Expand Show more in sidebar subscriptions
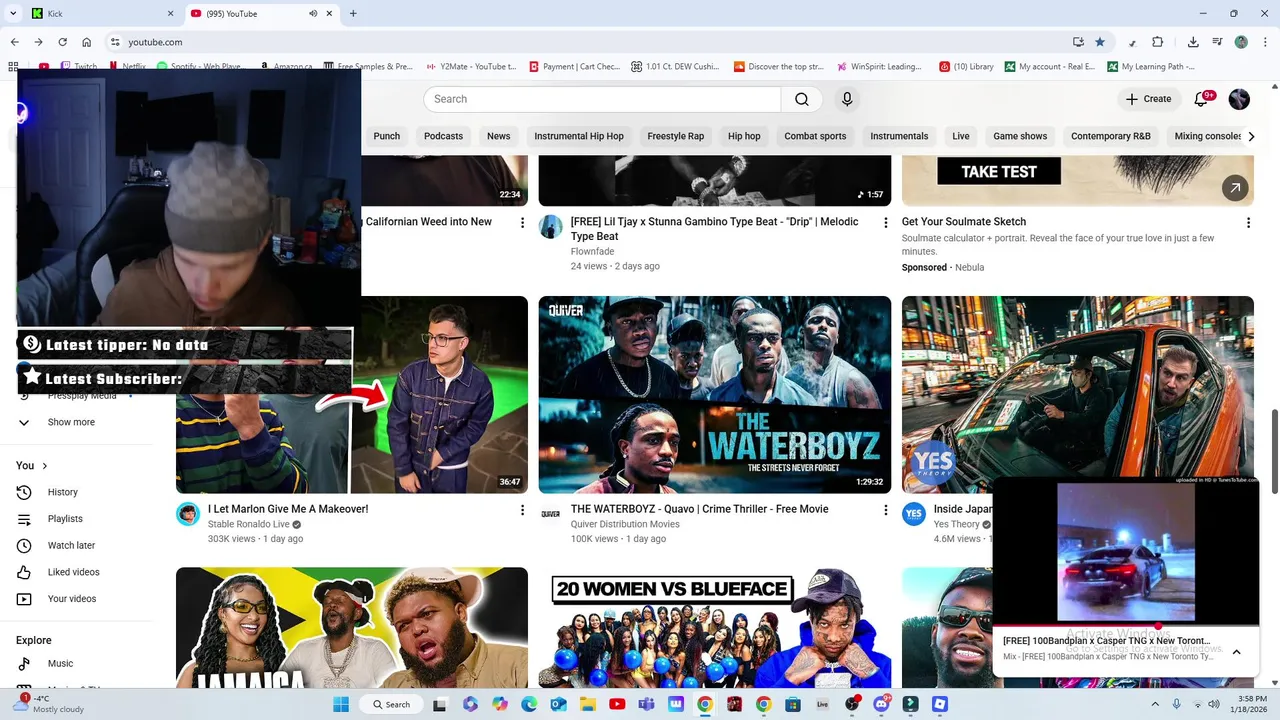 [x=71, y=422]
